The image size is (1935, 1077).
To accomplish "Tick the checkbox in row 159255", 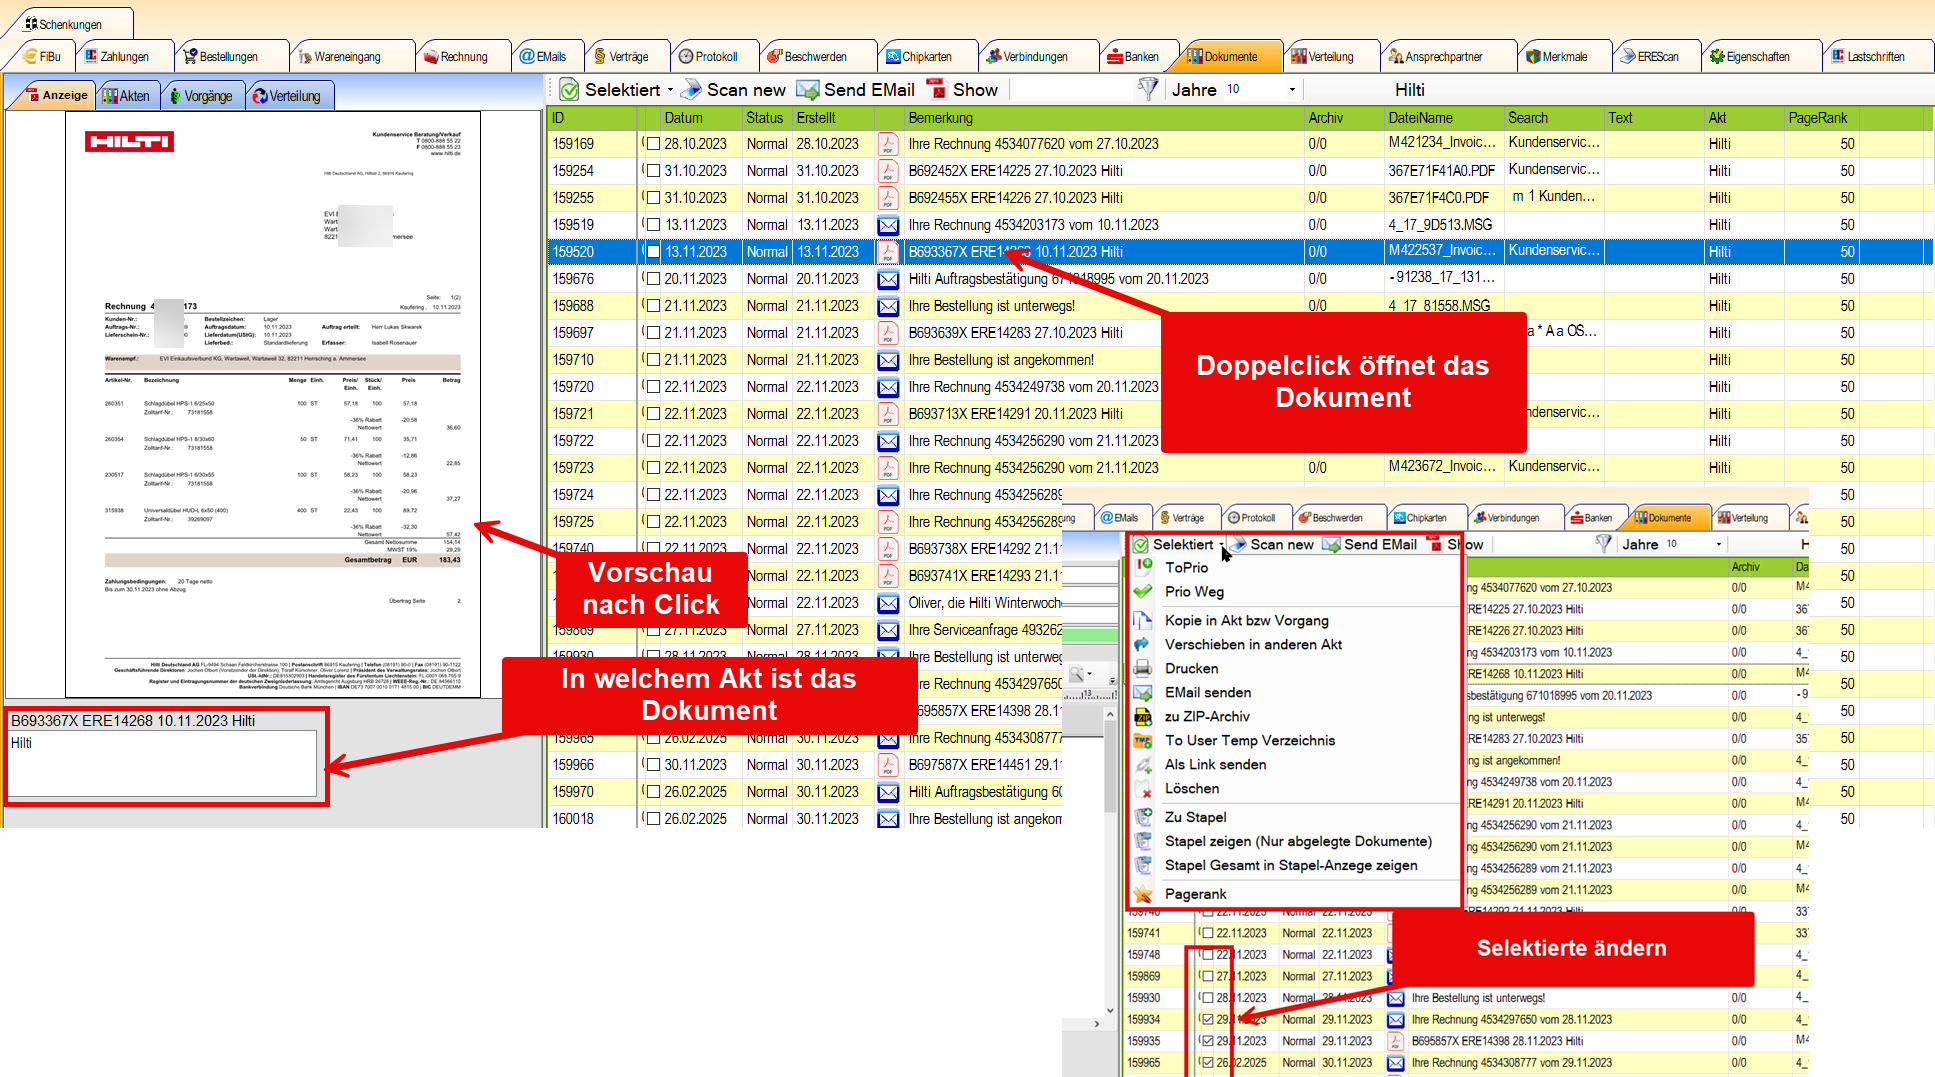I will click(653, 198).
